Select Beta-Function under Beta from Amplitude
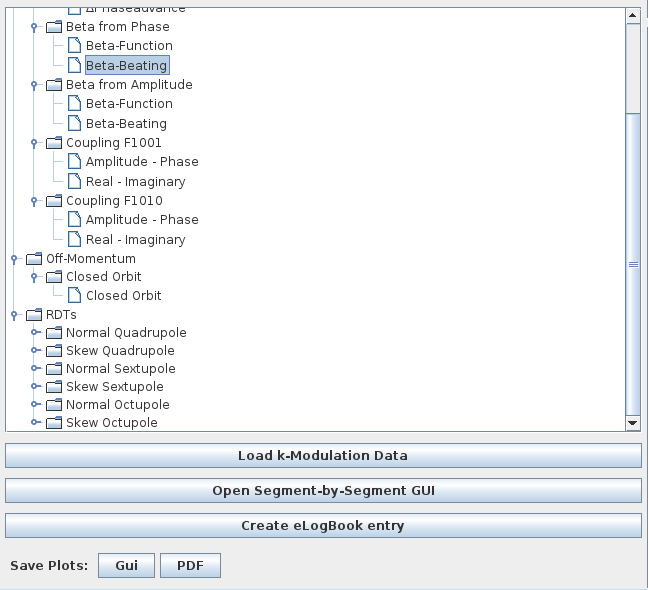 [129, 104]
